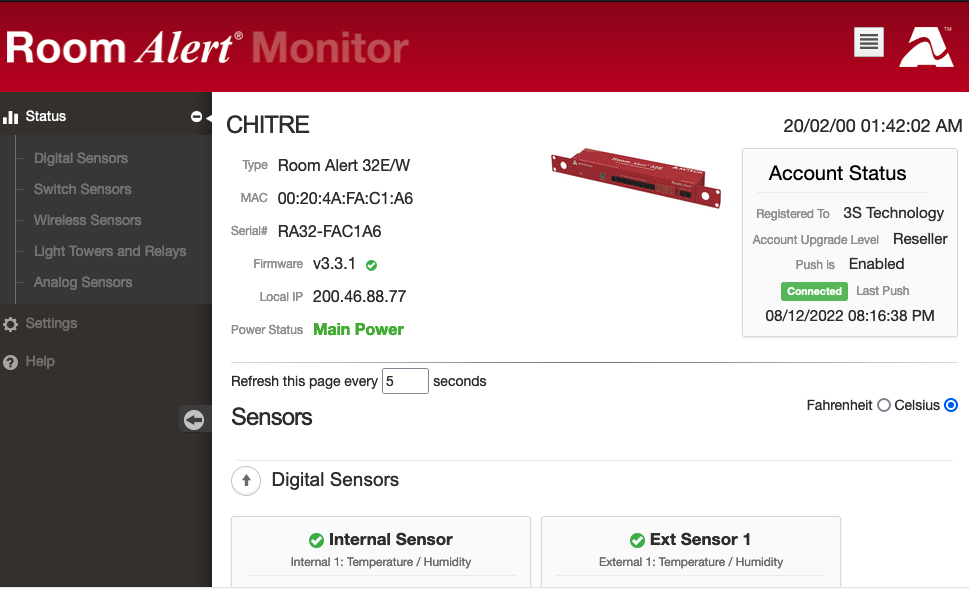The image size is (969, 589).
Task: Select the Celsius radio button
Action: click(x=951, y=405)
